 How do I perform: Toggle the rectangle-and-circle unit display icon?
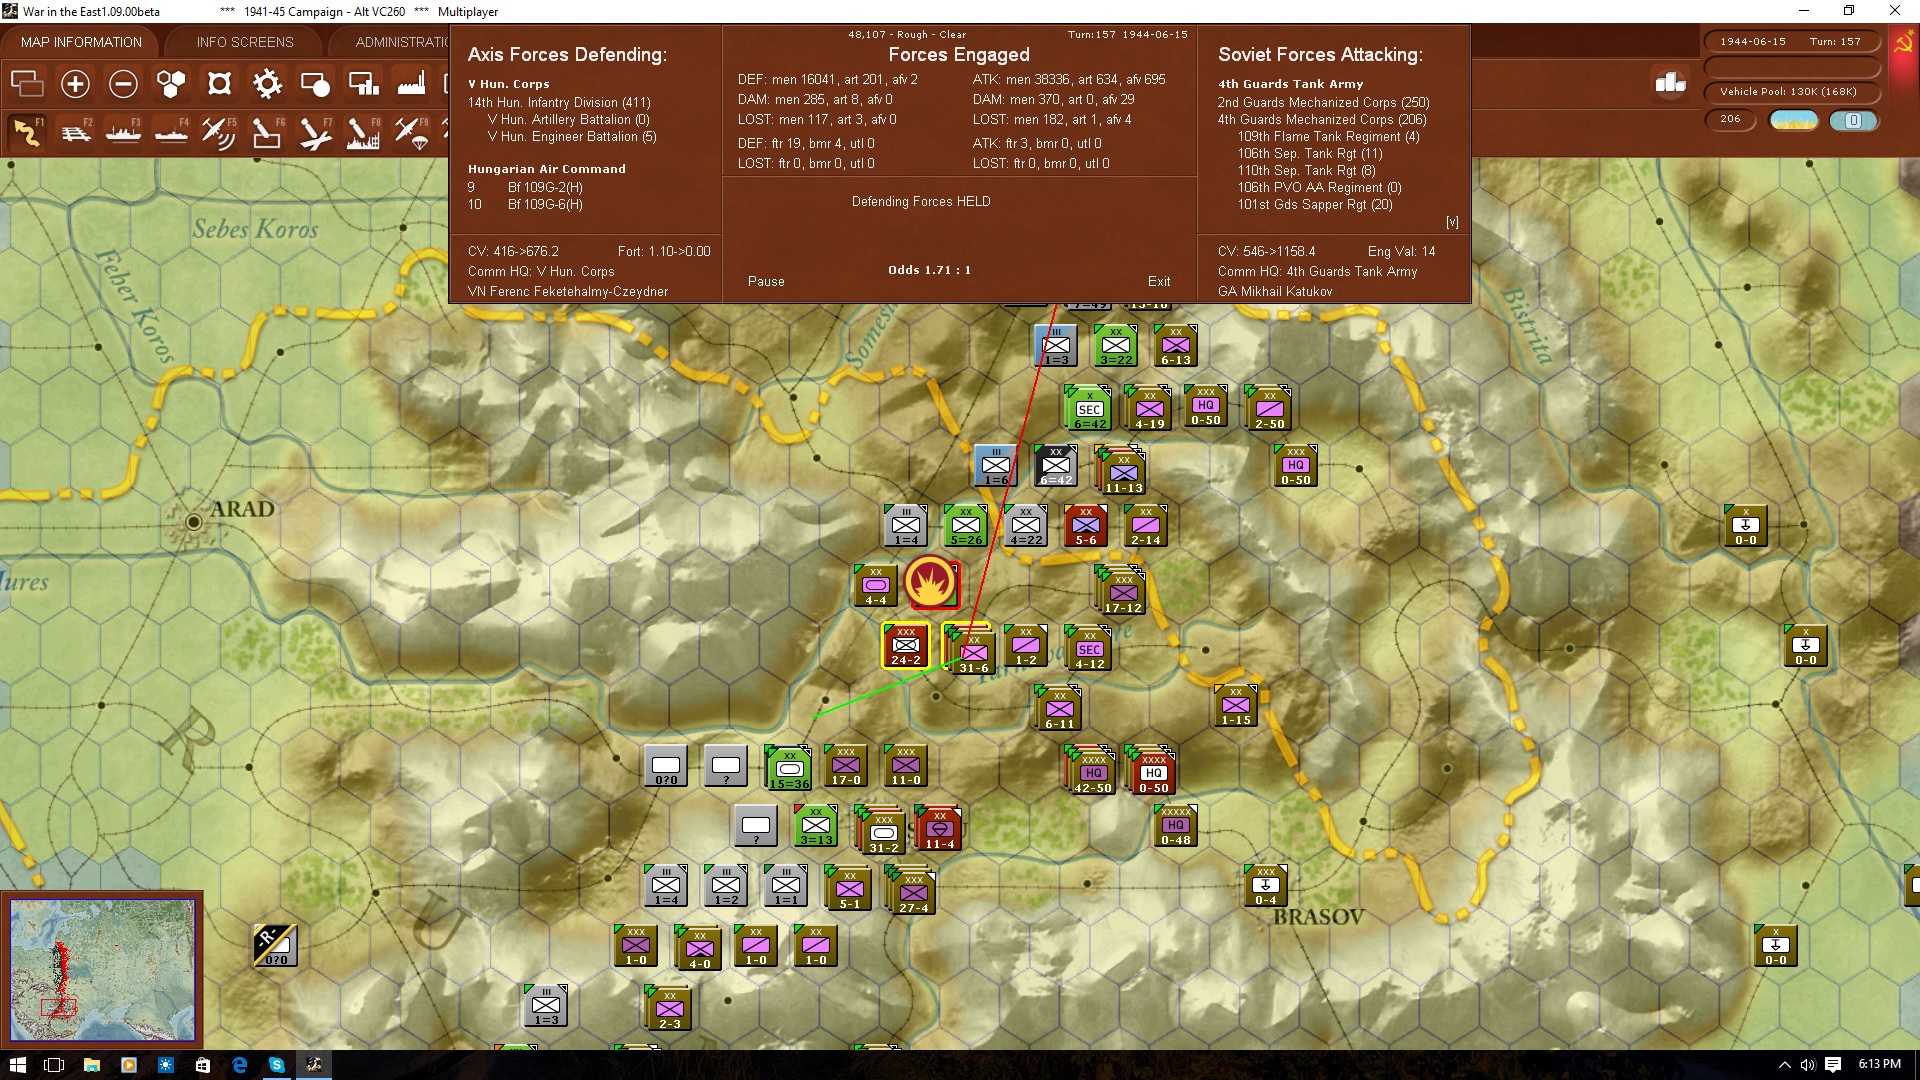(x=315, y=84)
